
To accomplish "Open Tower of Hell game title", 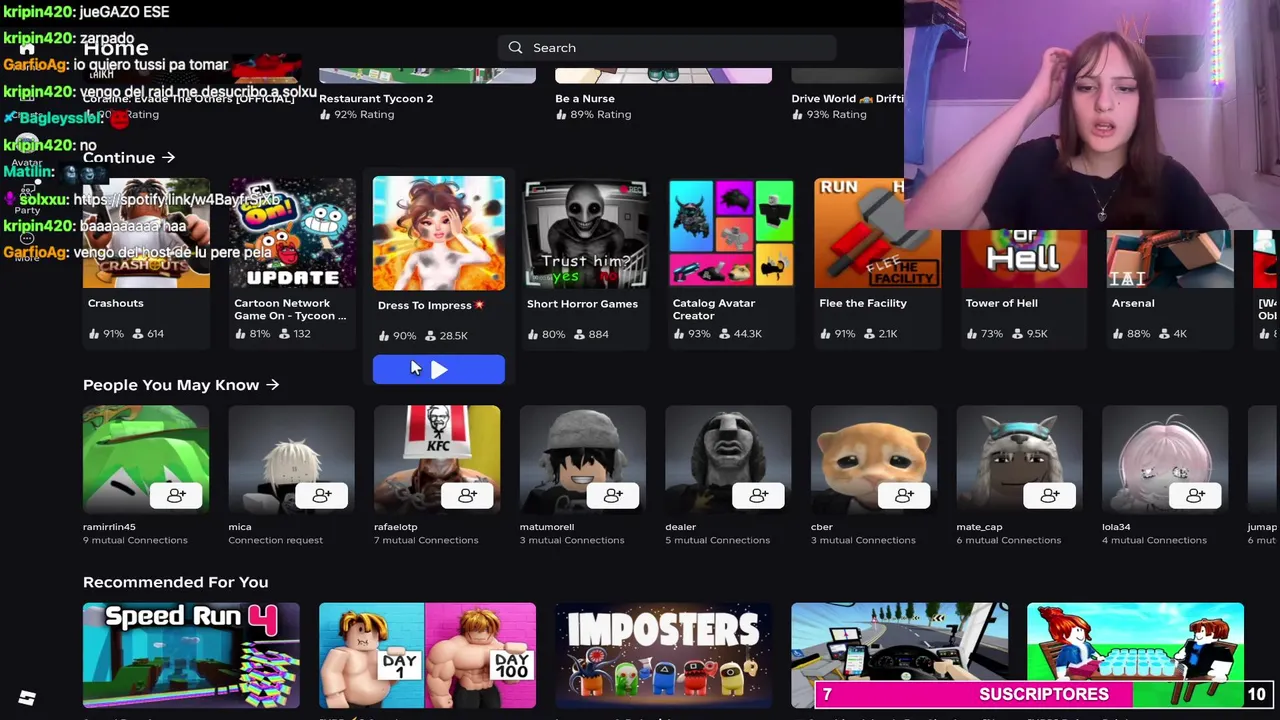I will click(1001, 303).
